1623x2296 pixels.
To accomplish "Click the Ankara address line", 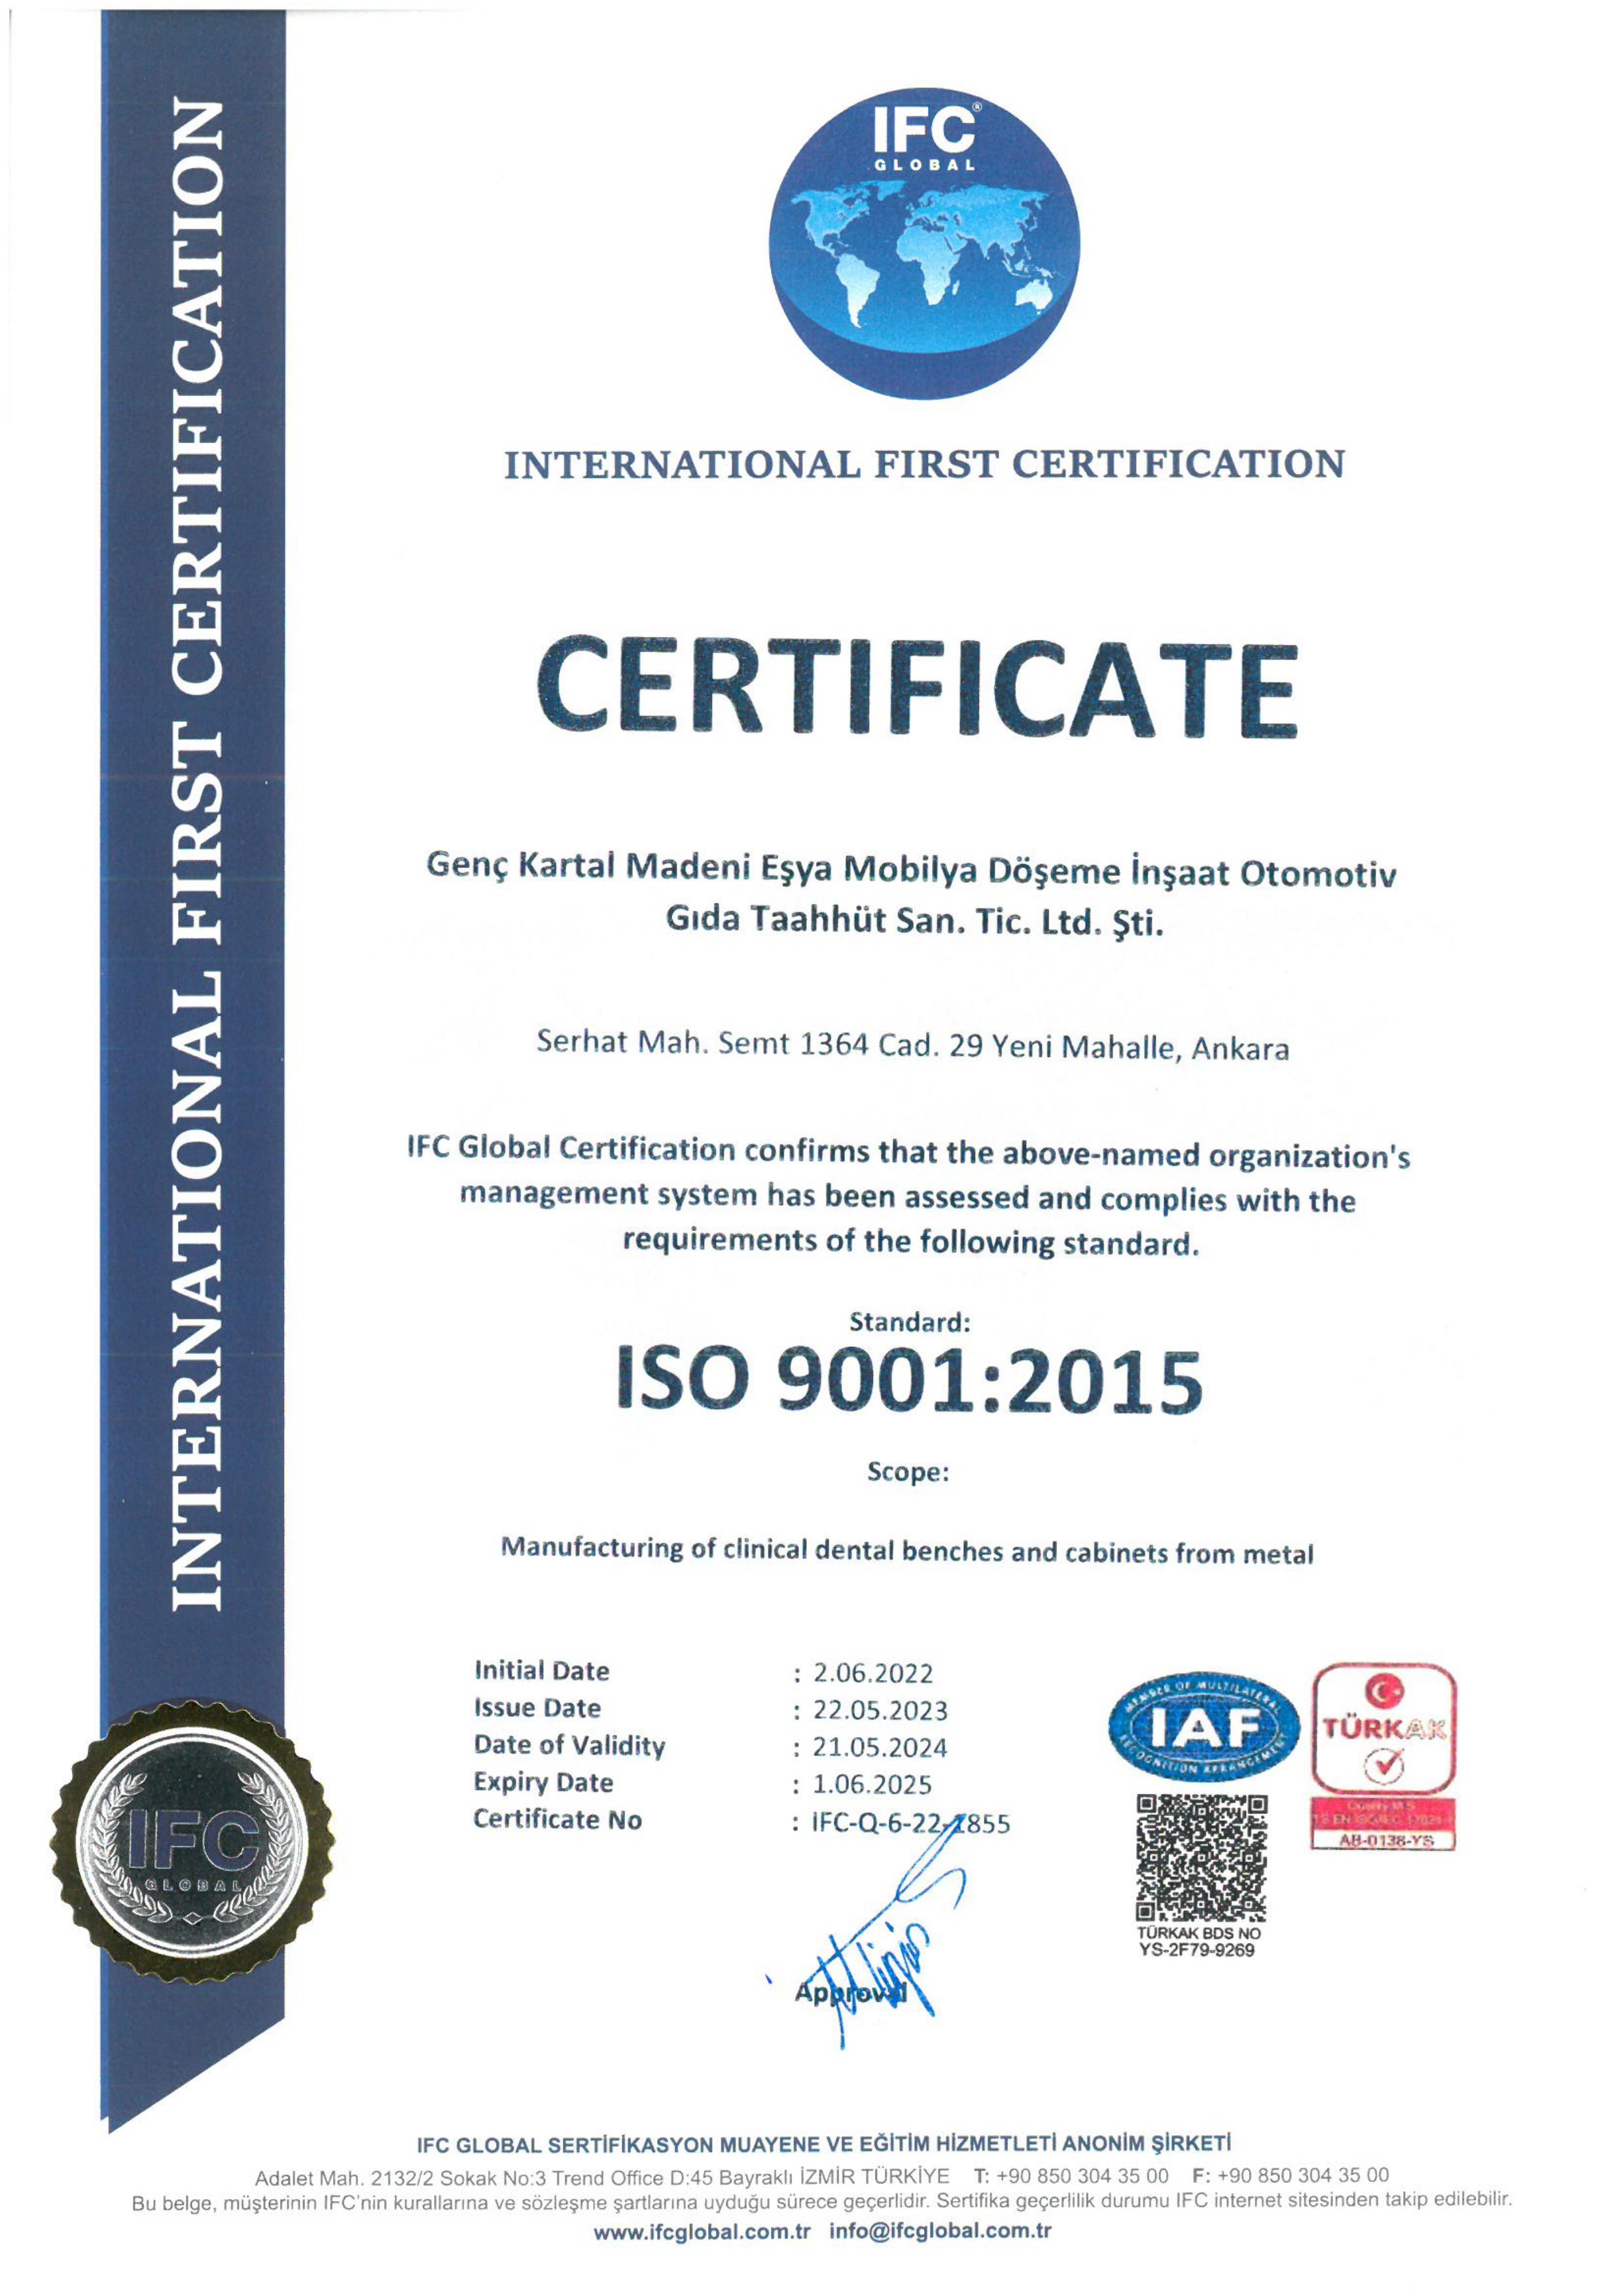I will [912, 1046].
